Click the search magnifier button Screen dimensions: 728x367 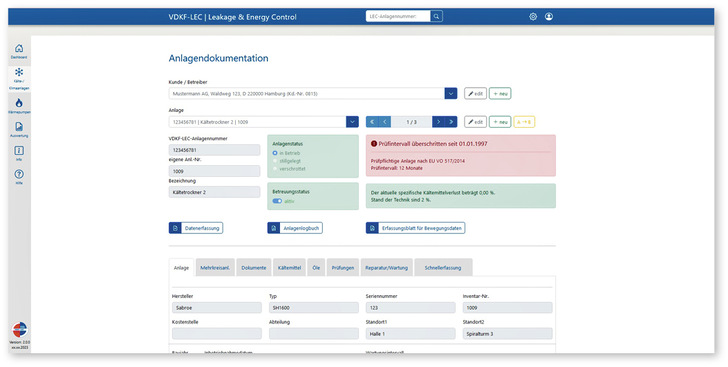tap(436, 16)
